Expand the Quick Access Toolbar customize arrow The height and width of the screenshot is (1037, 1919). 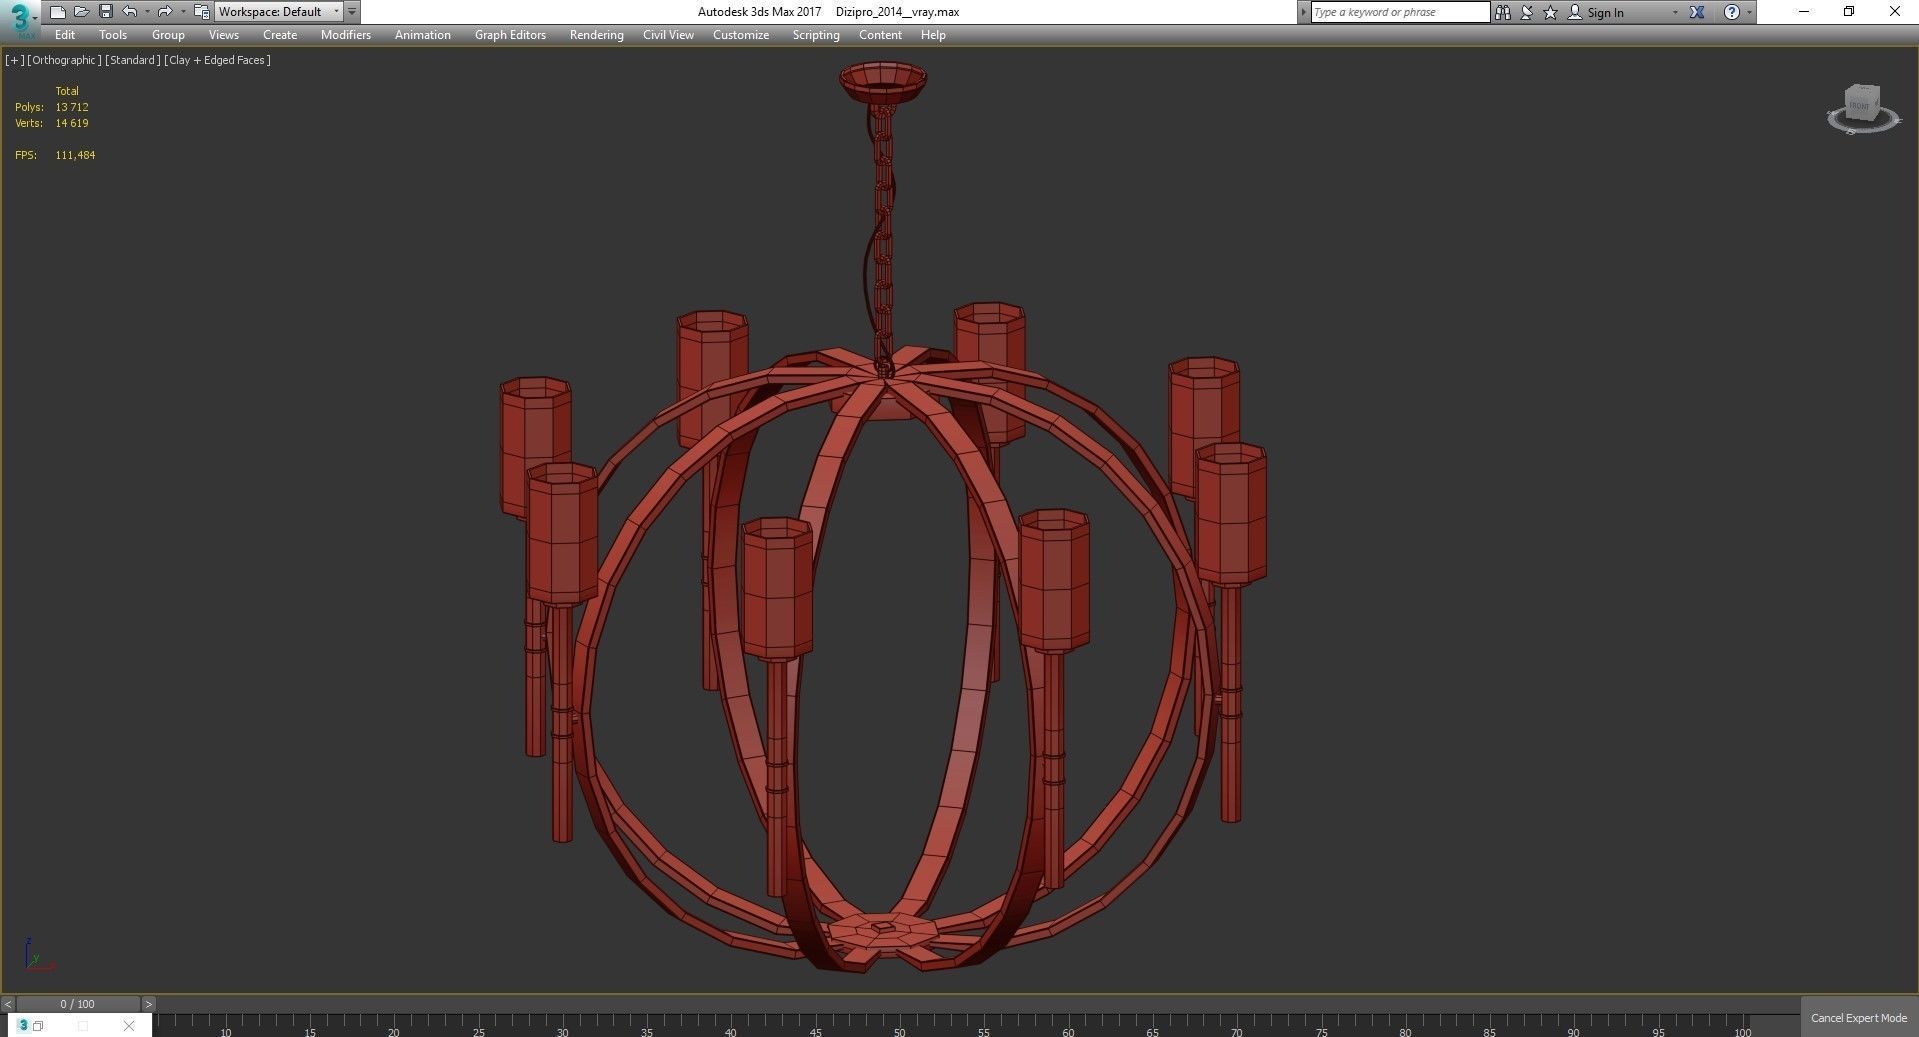pos(352,12)
